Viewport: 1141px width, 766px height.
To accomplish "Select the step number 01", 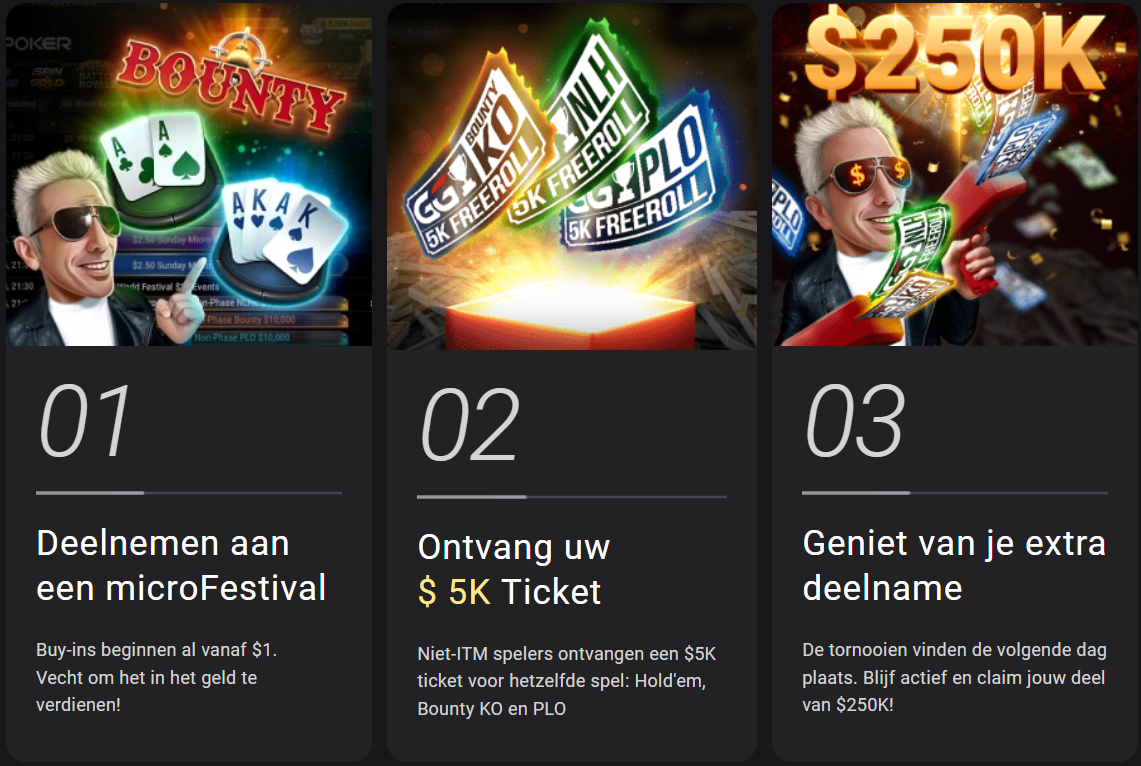I will pos(85,420).
